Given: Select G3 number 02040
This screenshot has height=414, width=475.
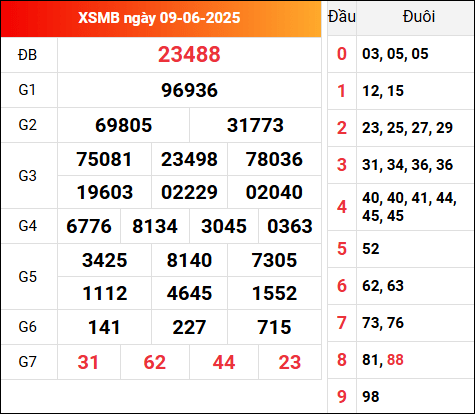Looking at the screenshot, I should 274,192.
